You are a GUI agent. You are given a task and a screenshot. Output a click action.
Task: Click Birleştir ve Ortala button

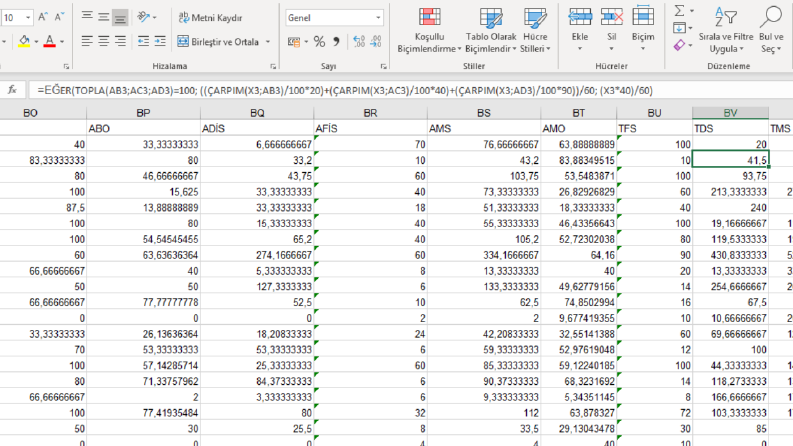(218, 41)
